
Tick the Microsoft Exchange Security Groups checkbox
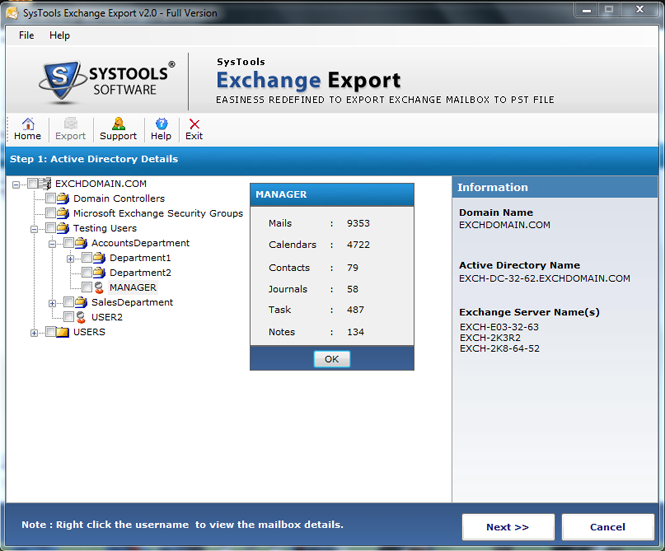(x=50, y=213)
